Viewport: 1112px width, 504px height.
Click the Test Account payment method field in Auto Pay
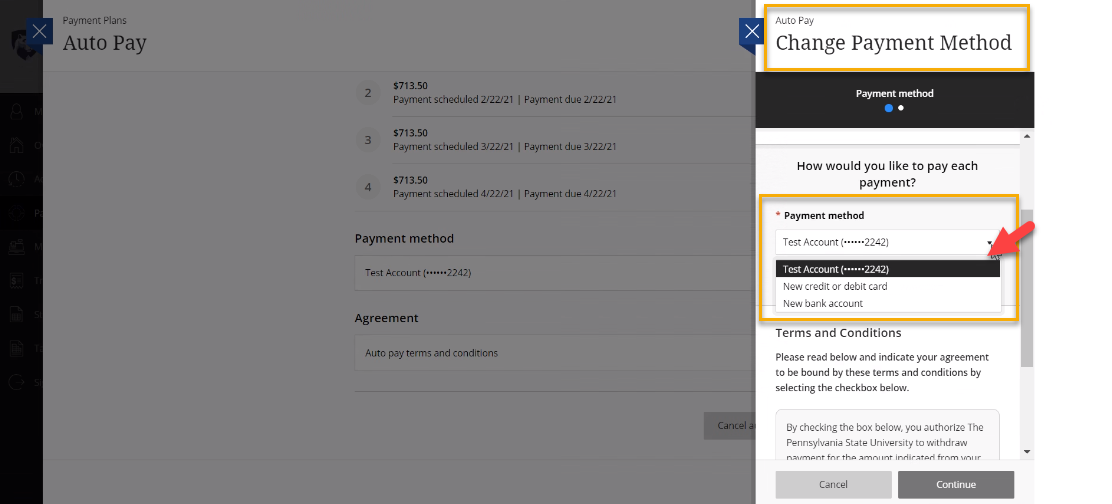(555, 273)
